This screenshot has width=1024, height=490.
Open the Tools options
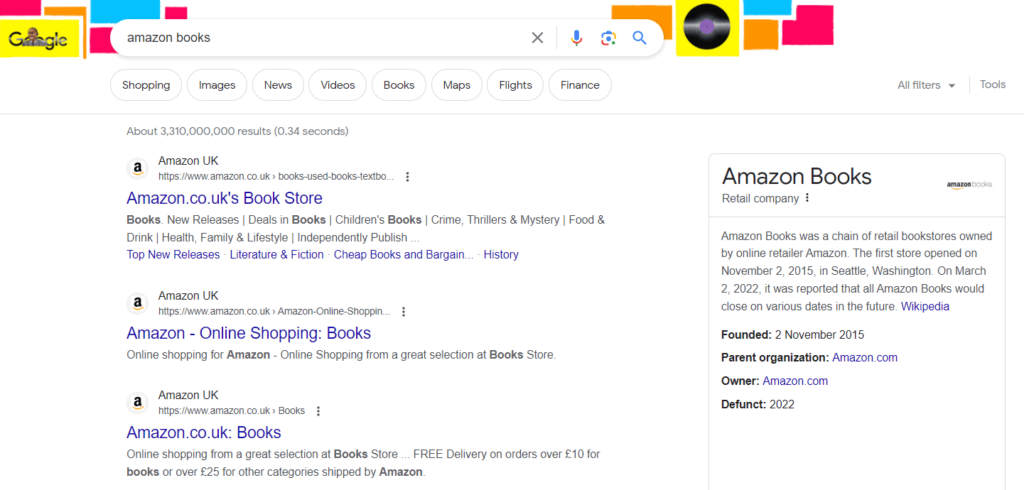pyautogui.click(x=993, y=84)
